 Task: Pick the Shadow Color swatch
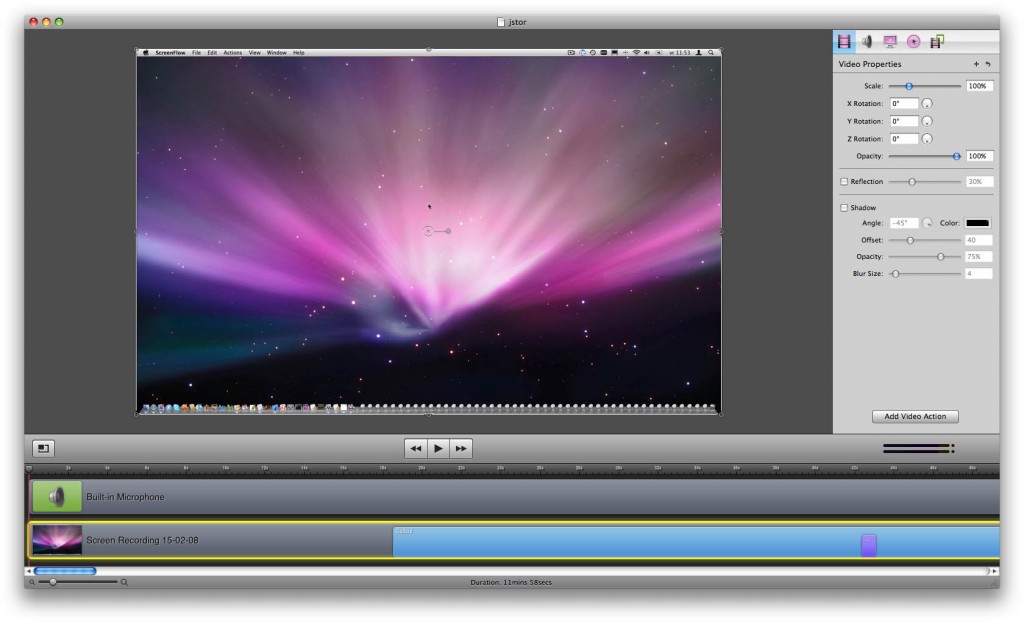click(977, 220)
